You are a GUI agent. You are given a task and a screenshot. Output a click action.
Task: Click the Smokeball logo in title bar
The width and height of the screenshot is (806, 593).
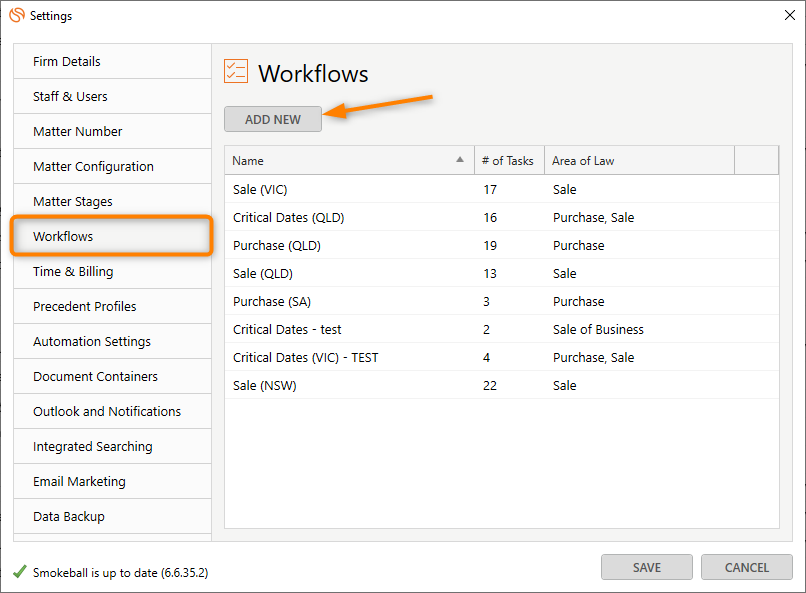(x=16, y=15)
